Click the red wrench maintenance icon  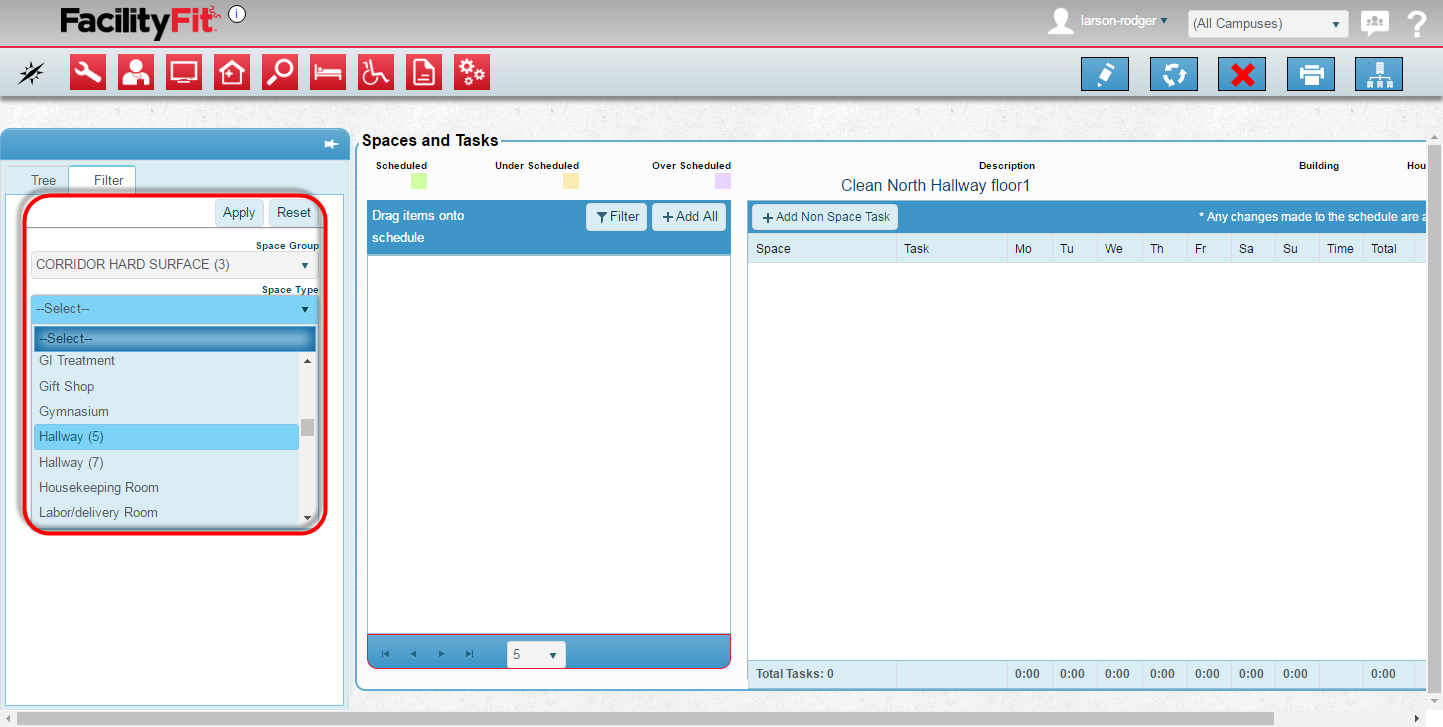88,73
